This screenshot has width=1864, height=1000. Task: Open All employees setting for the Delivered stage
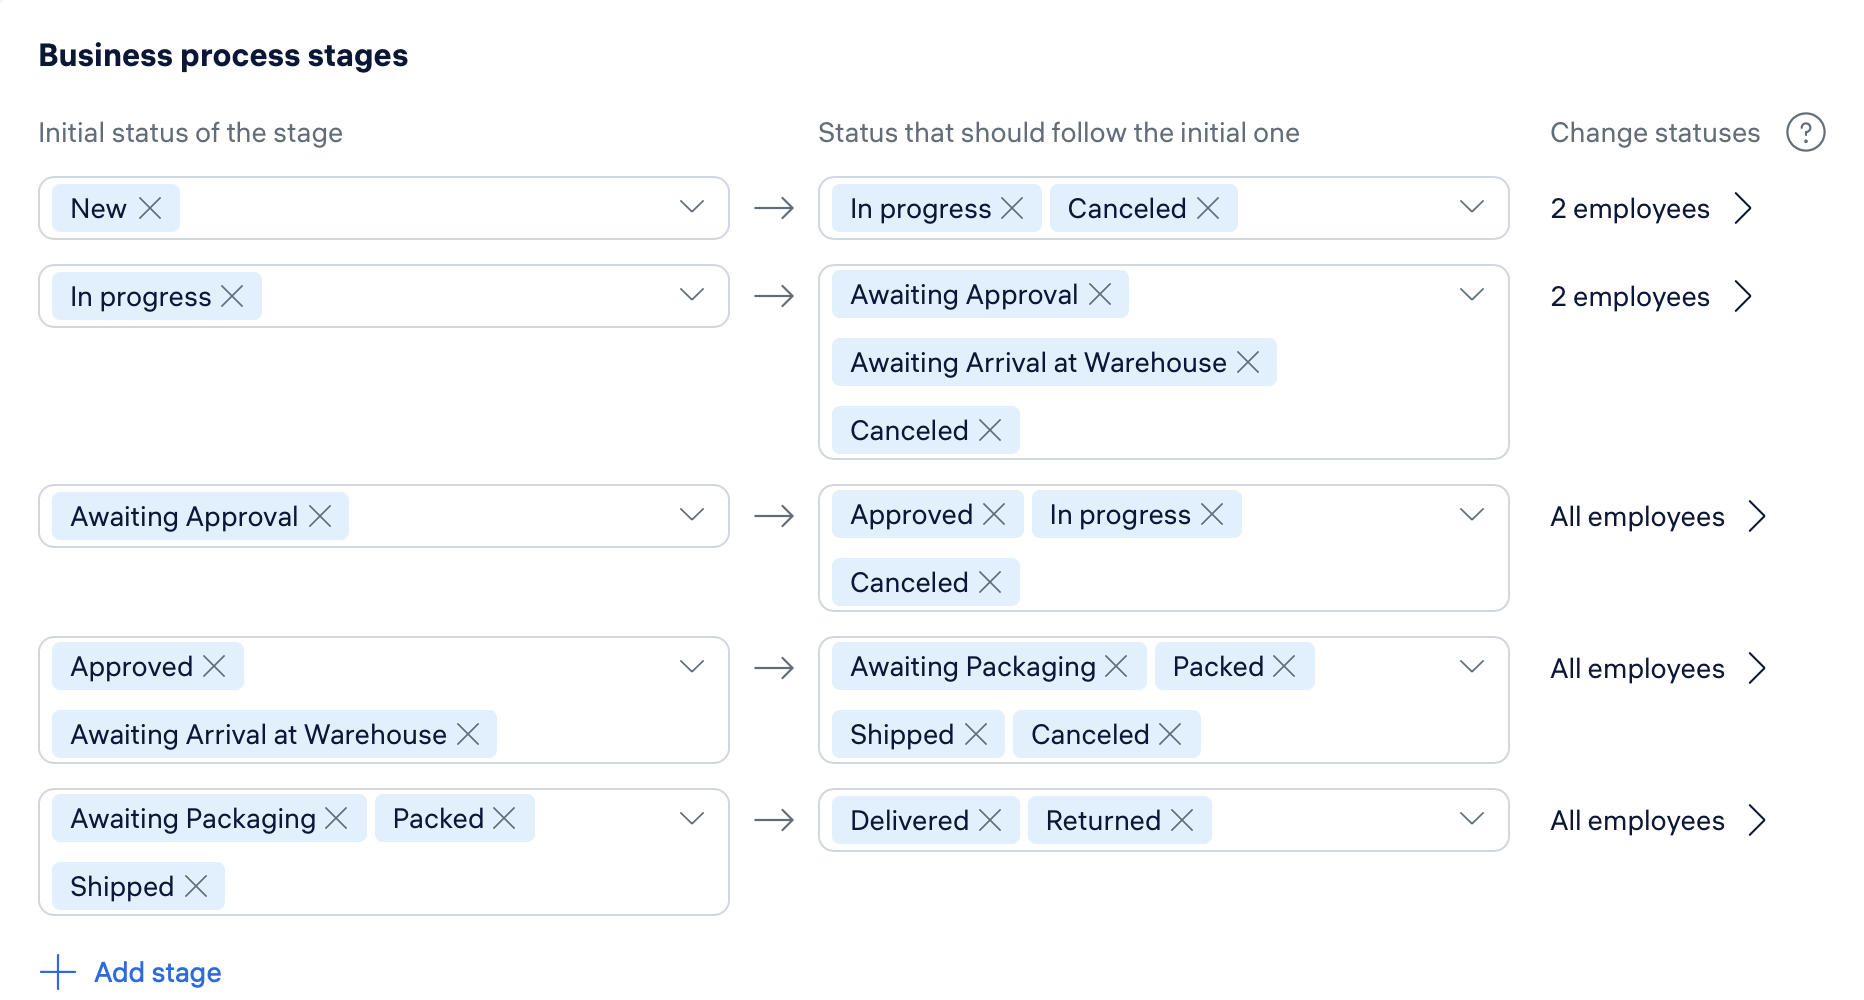click(1658, 820)
